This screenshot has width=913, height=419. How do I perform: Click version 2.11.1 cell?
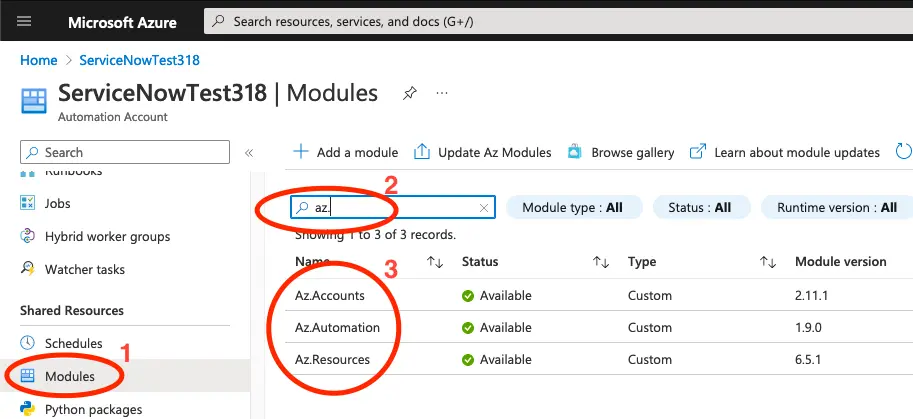pyautogui.click(x=811, y=296)
